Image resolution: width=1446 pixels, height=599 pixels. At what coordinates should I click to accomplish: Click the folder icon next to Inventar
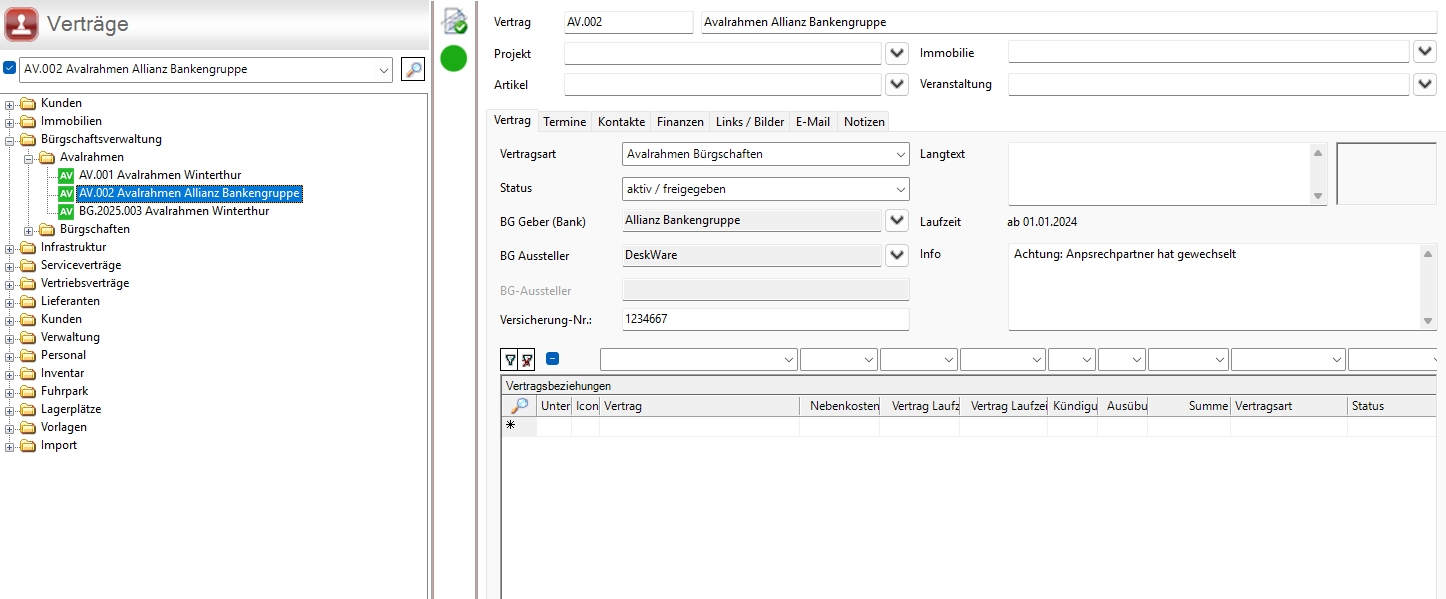(28, 373)
